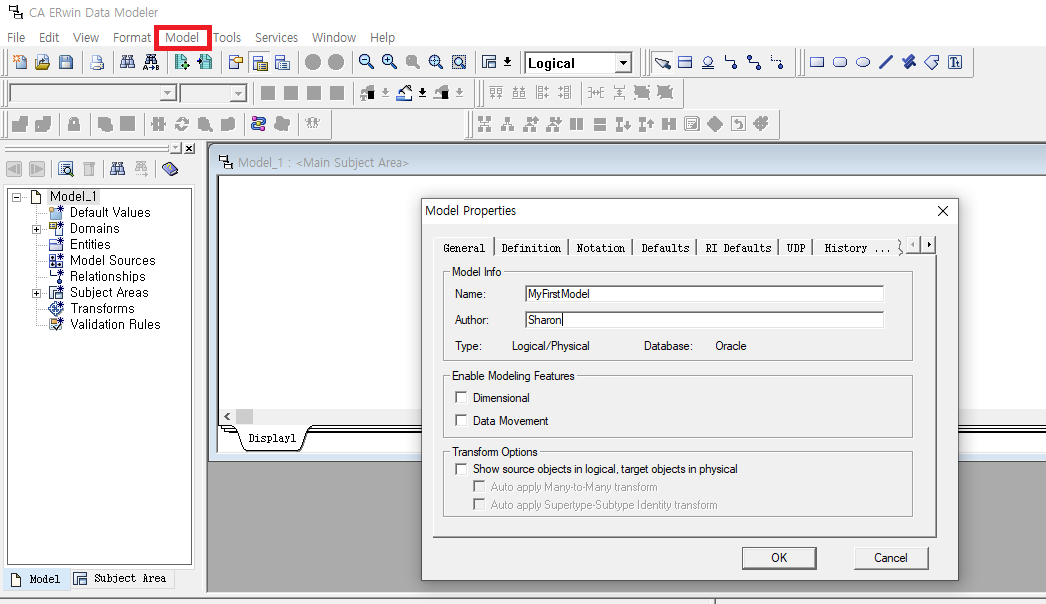Expand the Subject Areas tree node
Screen dimensions: 1046x604
pyautogui.click(x=37, y=293)
